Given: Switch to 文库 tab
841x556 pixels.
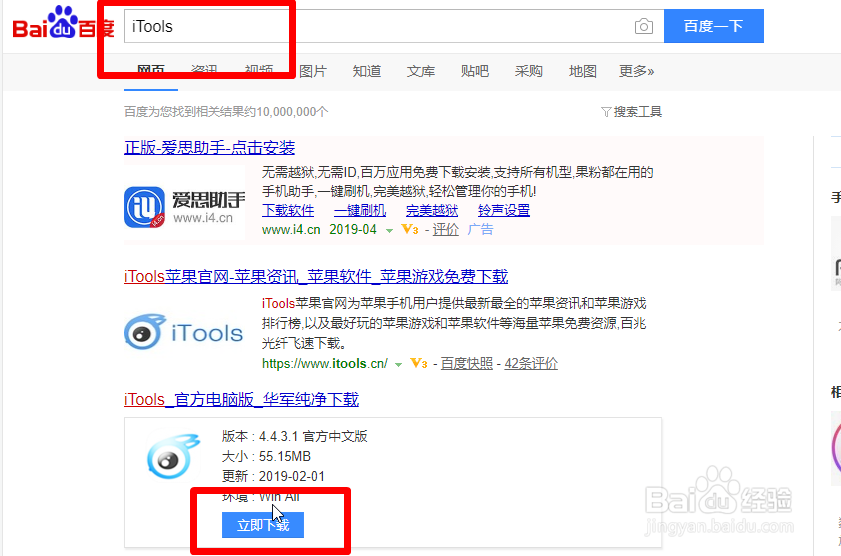Looking at the screenshot, I should (x=420, y=71).
